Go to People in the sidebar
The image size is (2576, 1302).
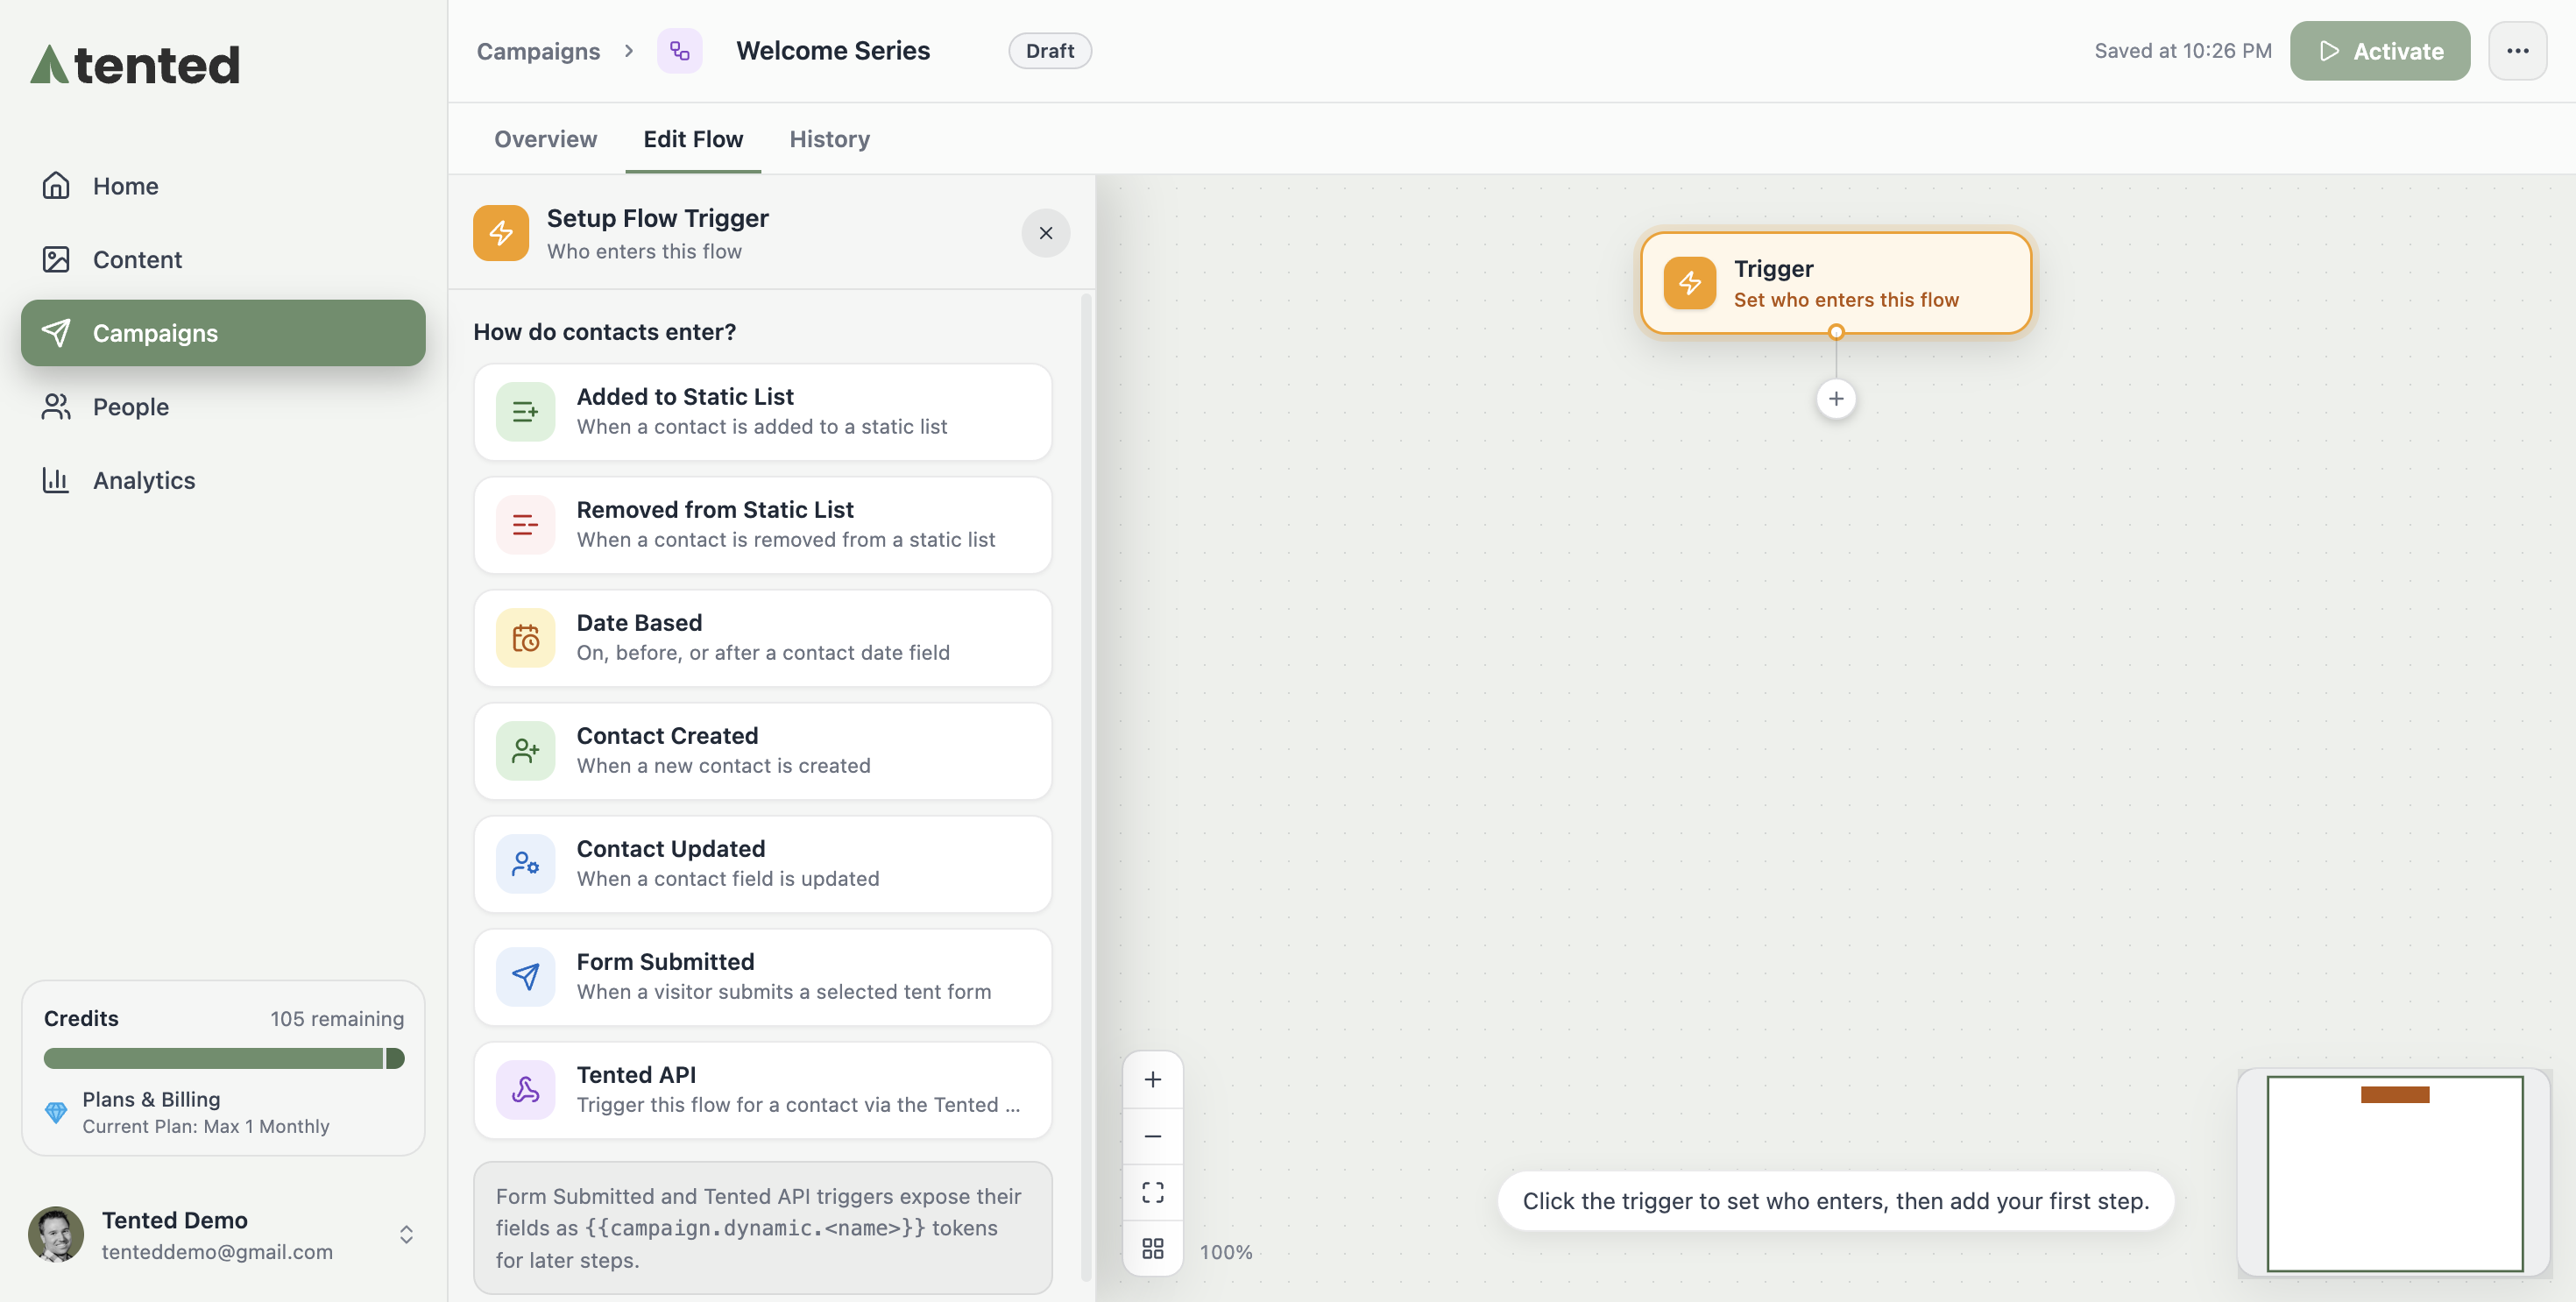[223, 407]
